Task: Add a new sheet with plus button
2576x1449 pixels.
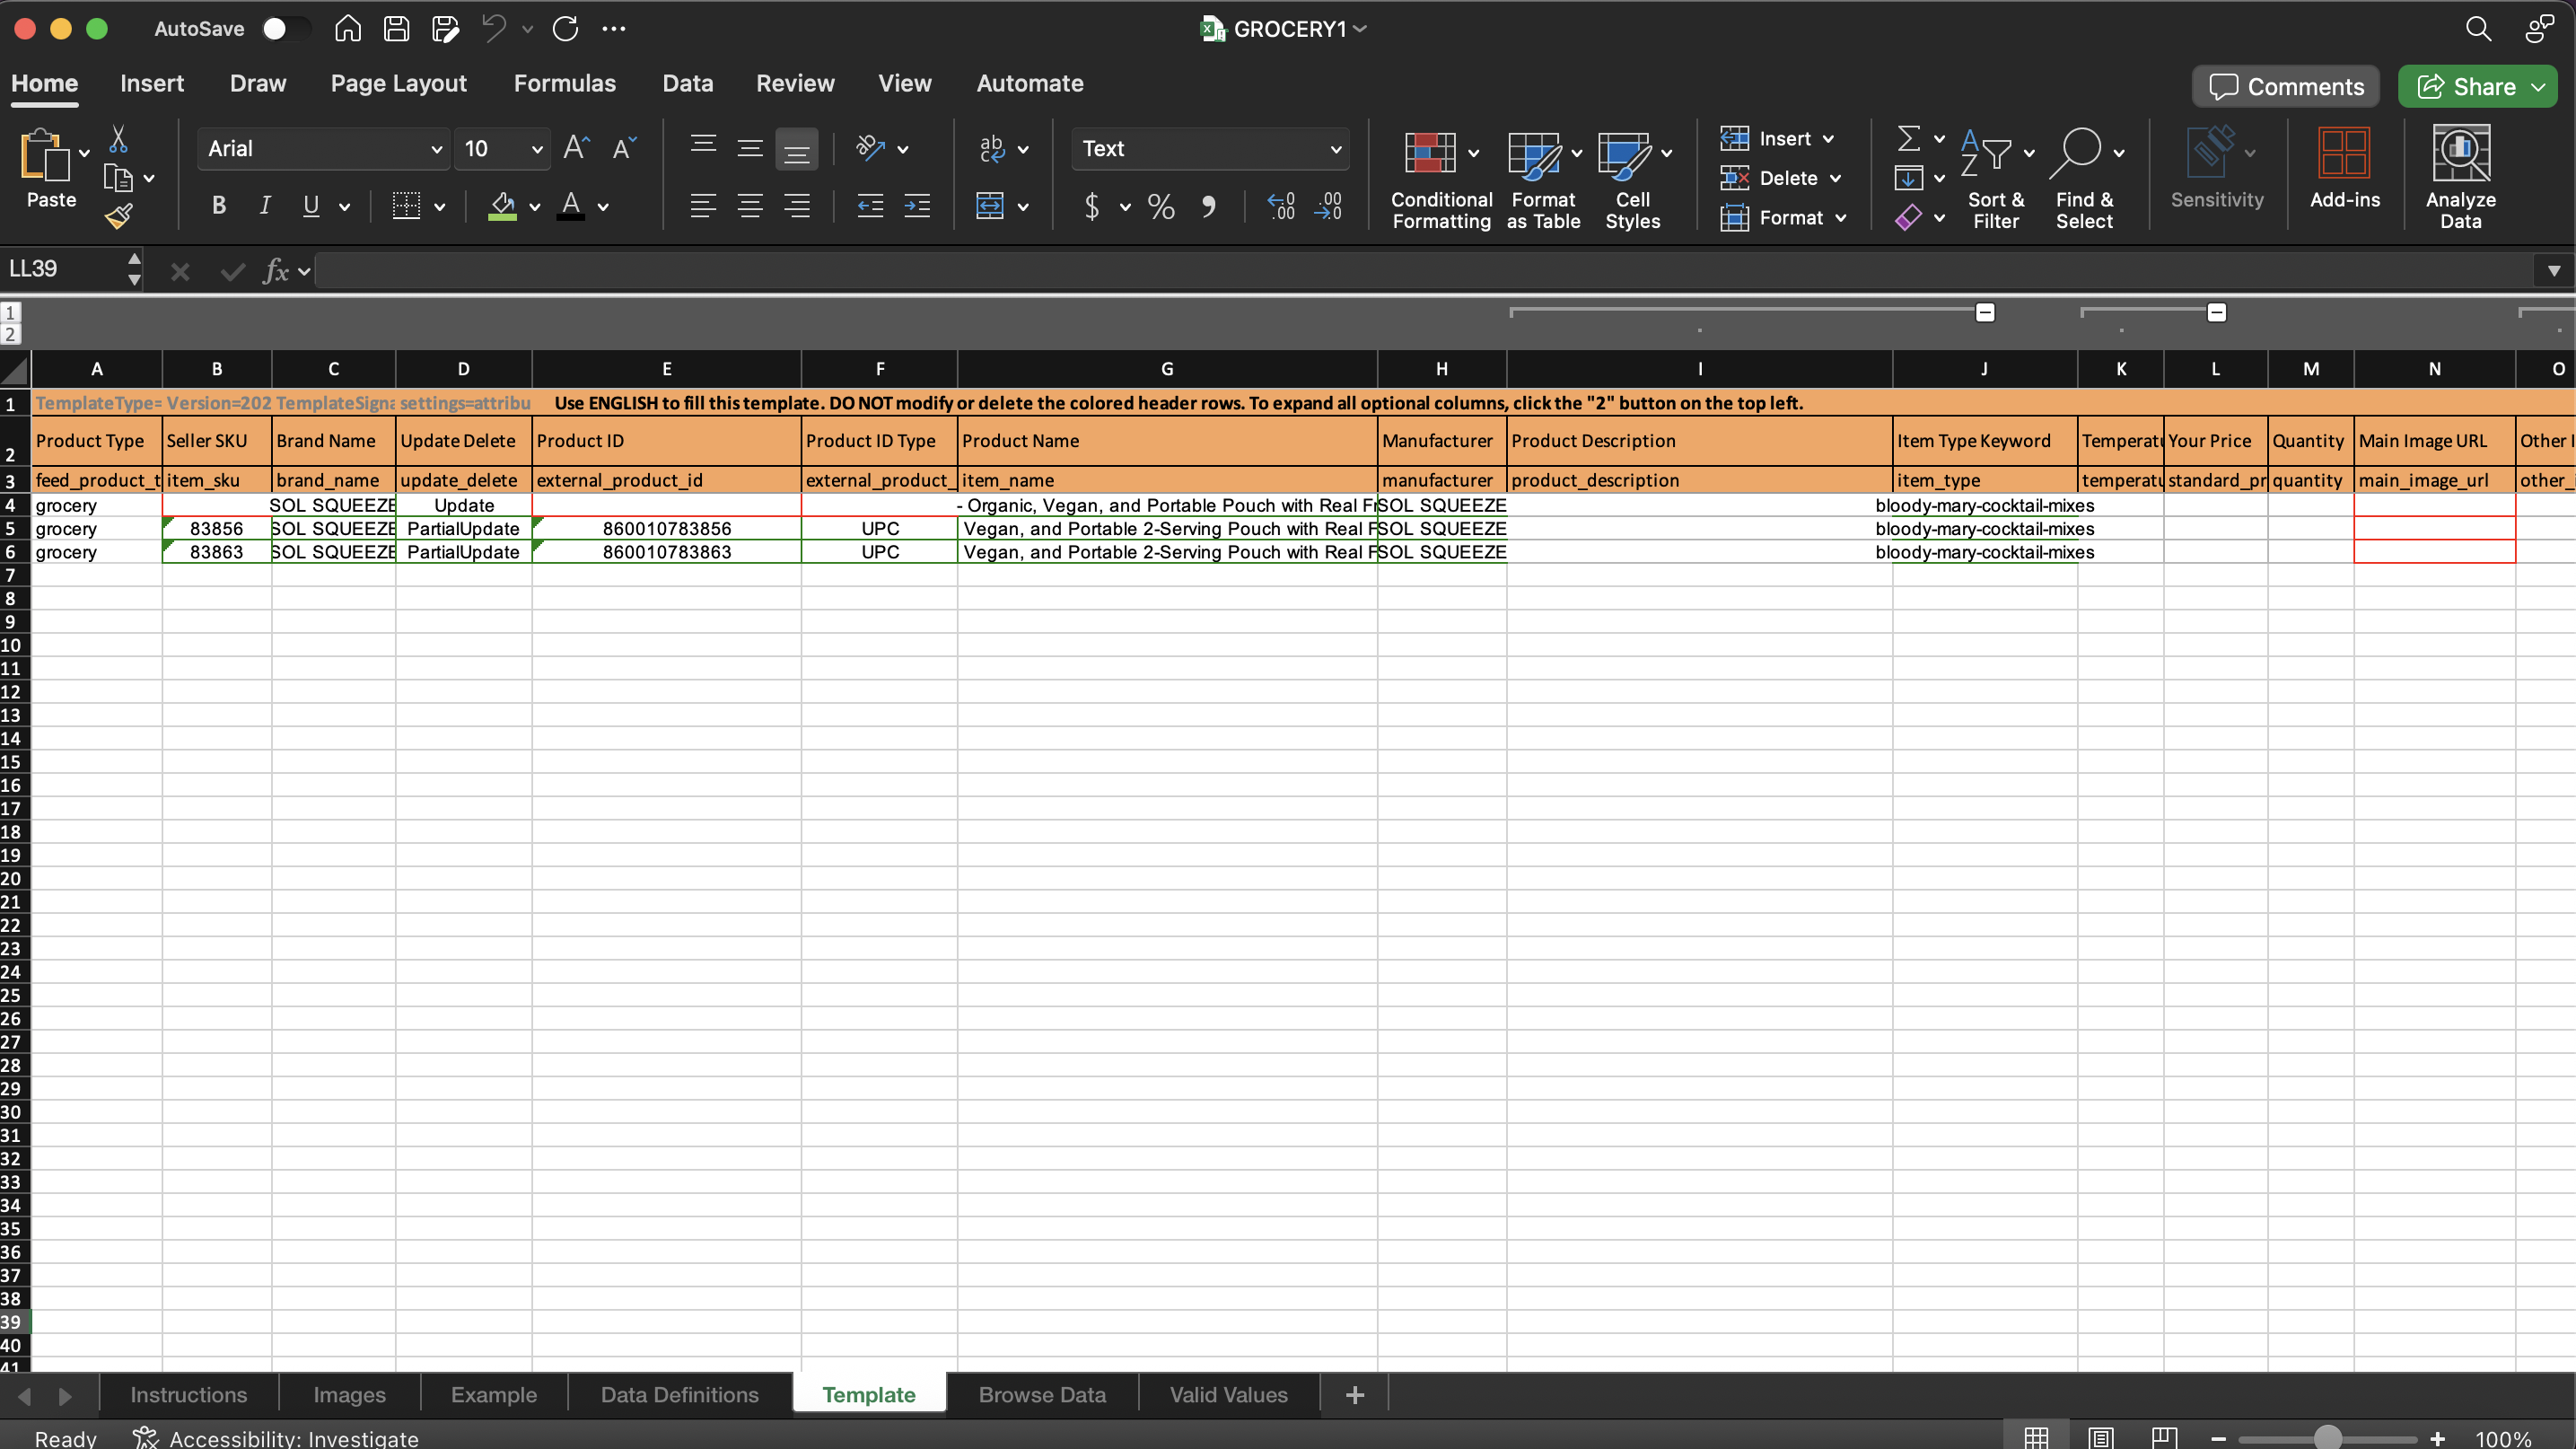Action: [x=1355, y=1395]
